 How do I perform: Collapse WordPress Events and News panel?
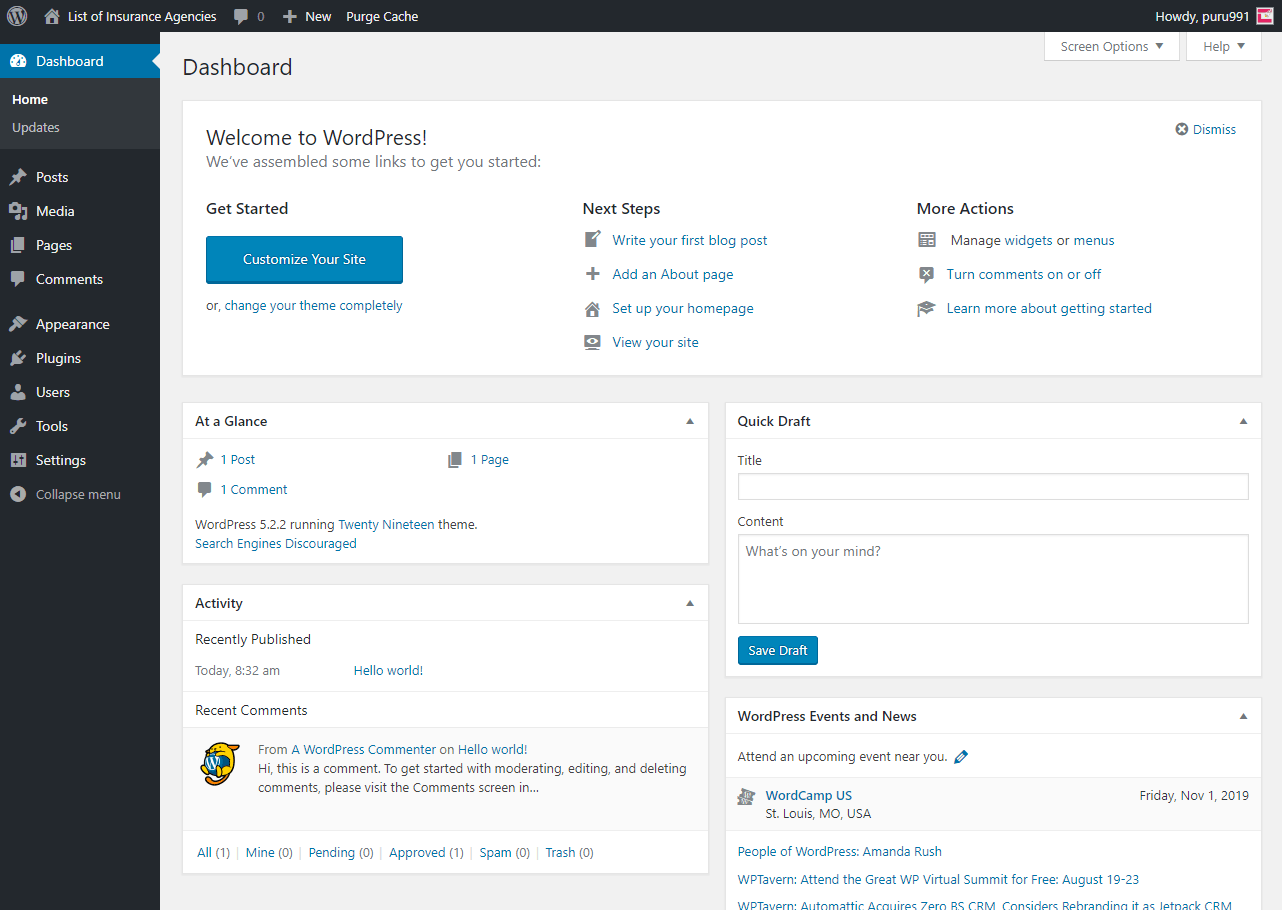[x=1244, y=716]
